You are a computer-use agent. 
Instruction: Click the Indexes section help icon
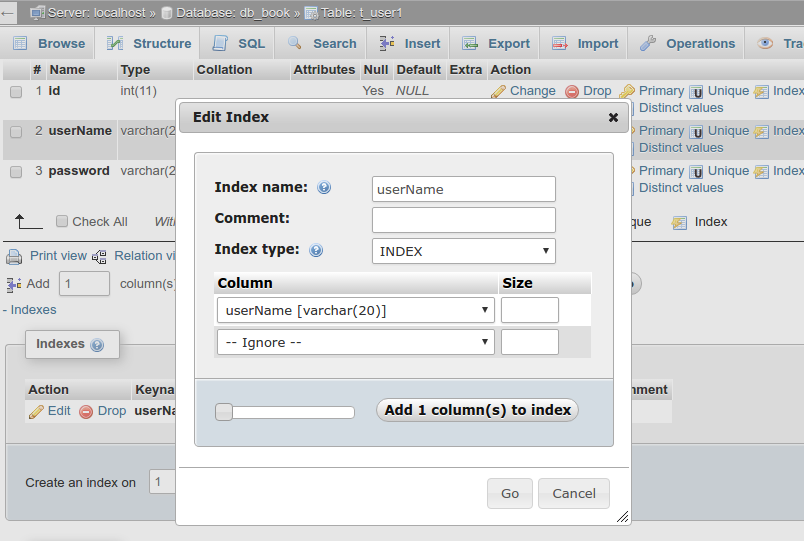pos(97,345)
